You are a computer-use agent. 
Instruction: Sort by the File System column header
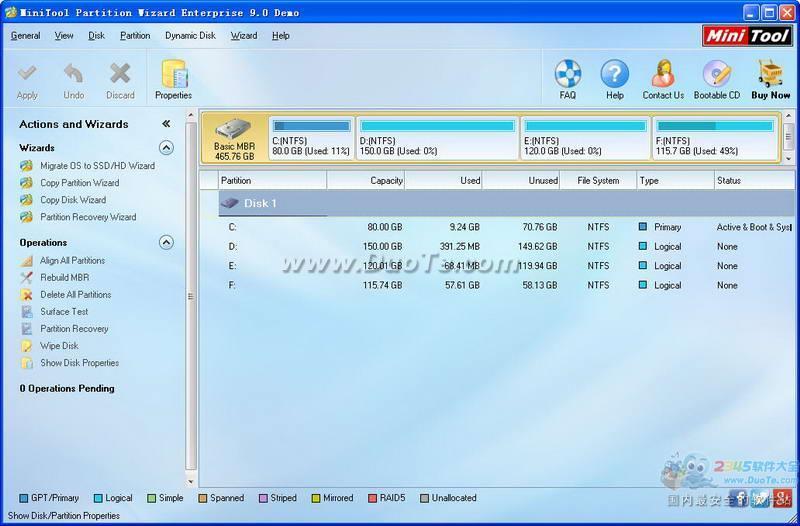tap(598, 181)
